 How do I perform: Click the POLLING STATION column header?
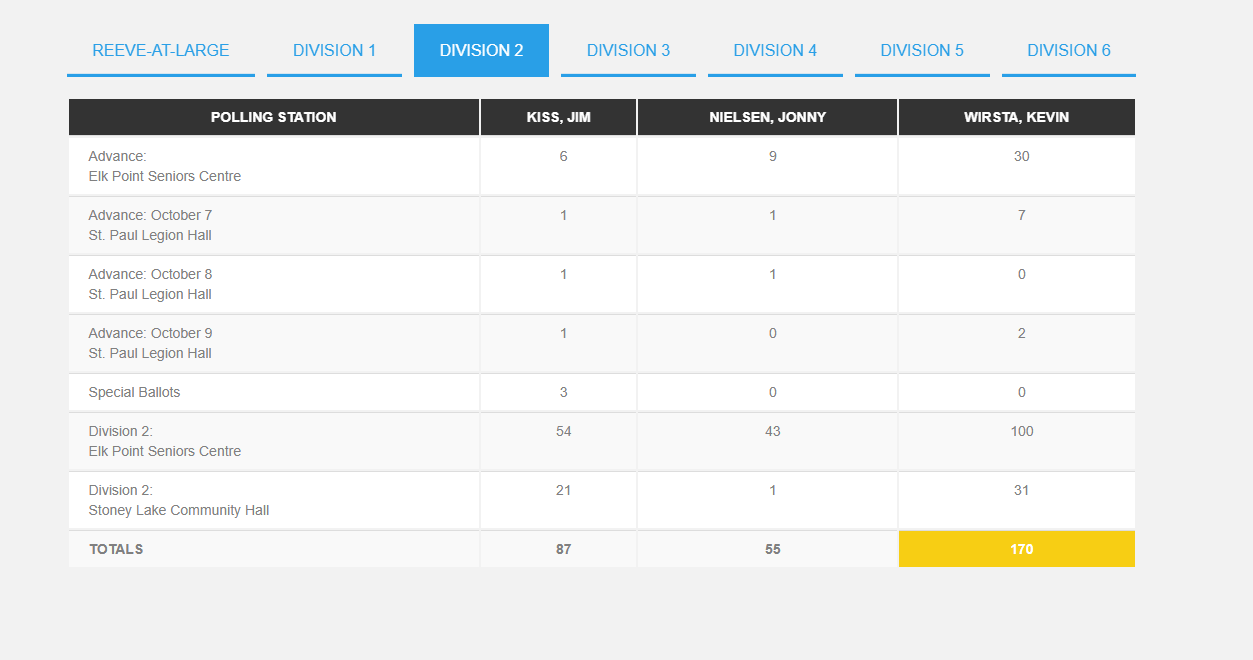tap(273, 116)
